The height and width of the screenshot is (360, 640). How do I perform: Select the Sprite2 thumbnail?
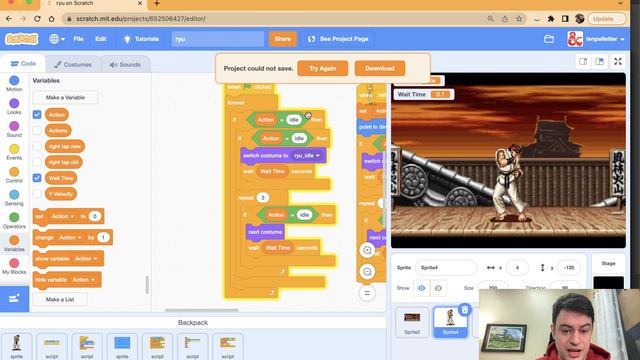(x=412, y=322)
